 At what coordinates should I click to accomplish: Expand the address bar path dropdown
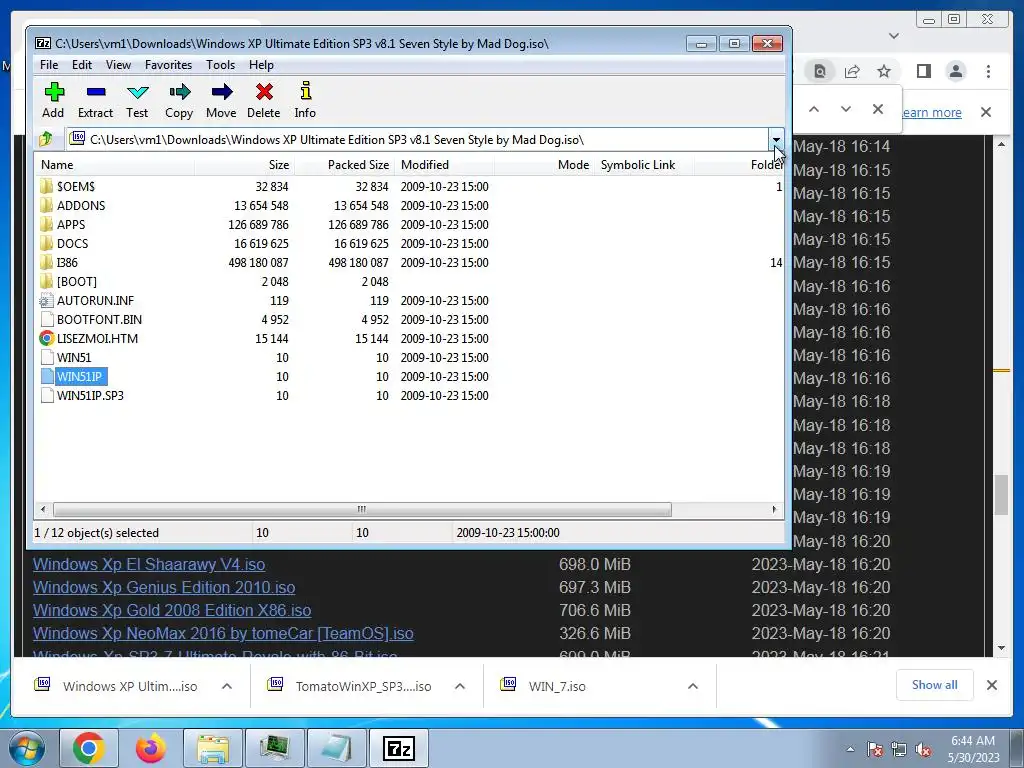[776, 139]
